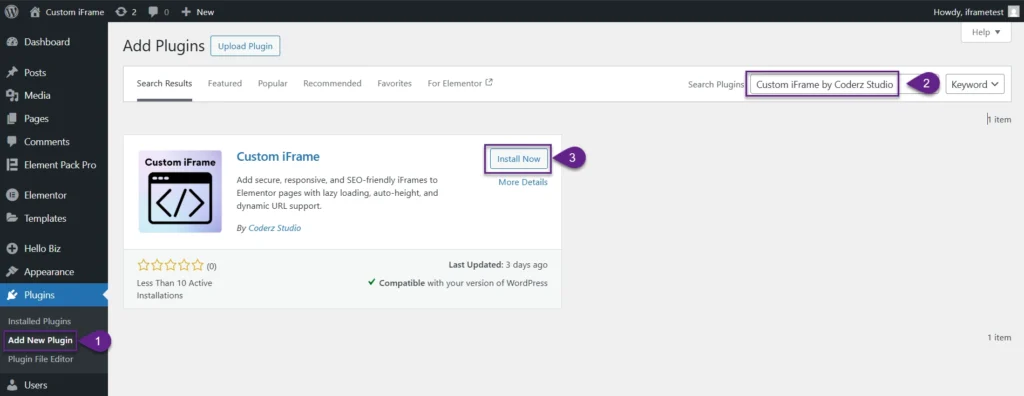1024x396 pixels.
Task: Click Install Now for Custom iFrame
Action: coord(519,159)
